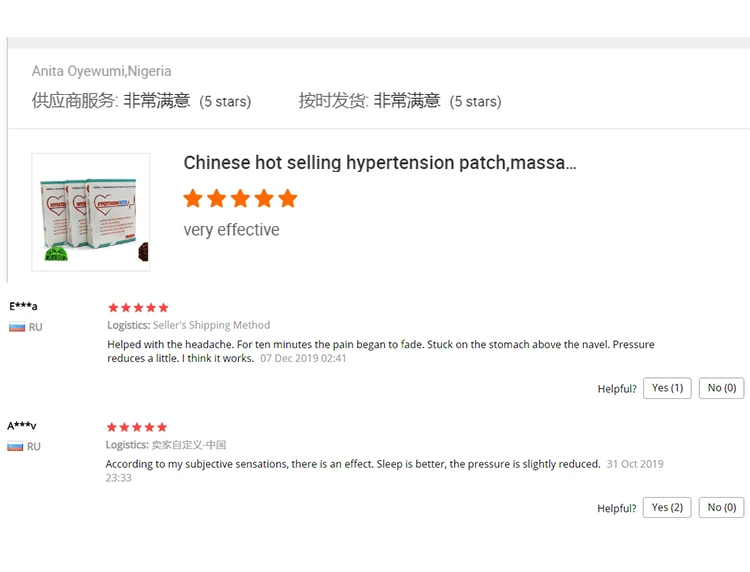Select reviewer name A***v
The height and width of the screenshot is (572, 750).
point(22,426)
